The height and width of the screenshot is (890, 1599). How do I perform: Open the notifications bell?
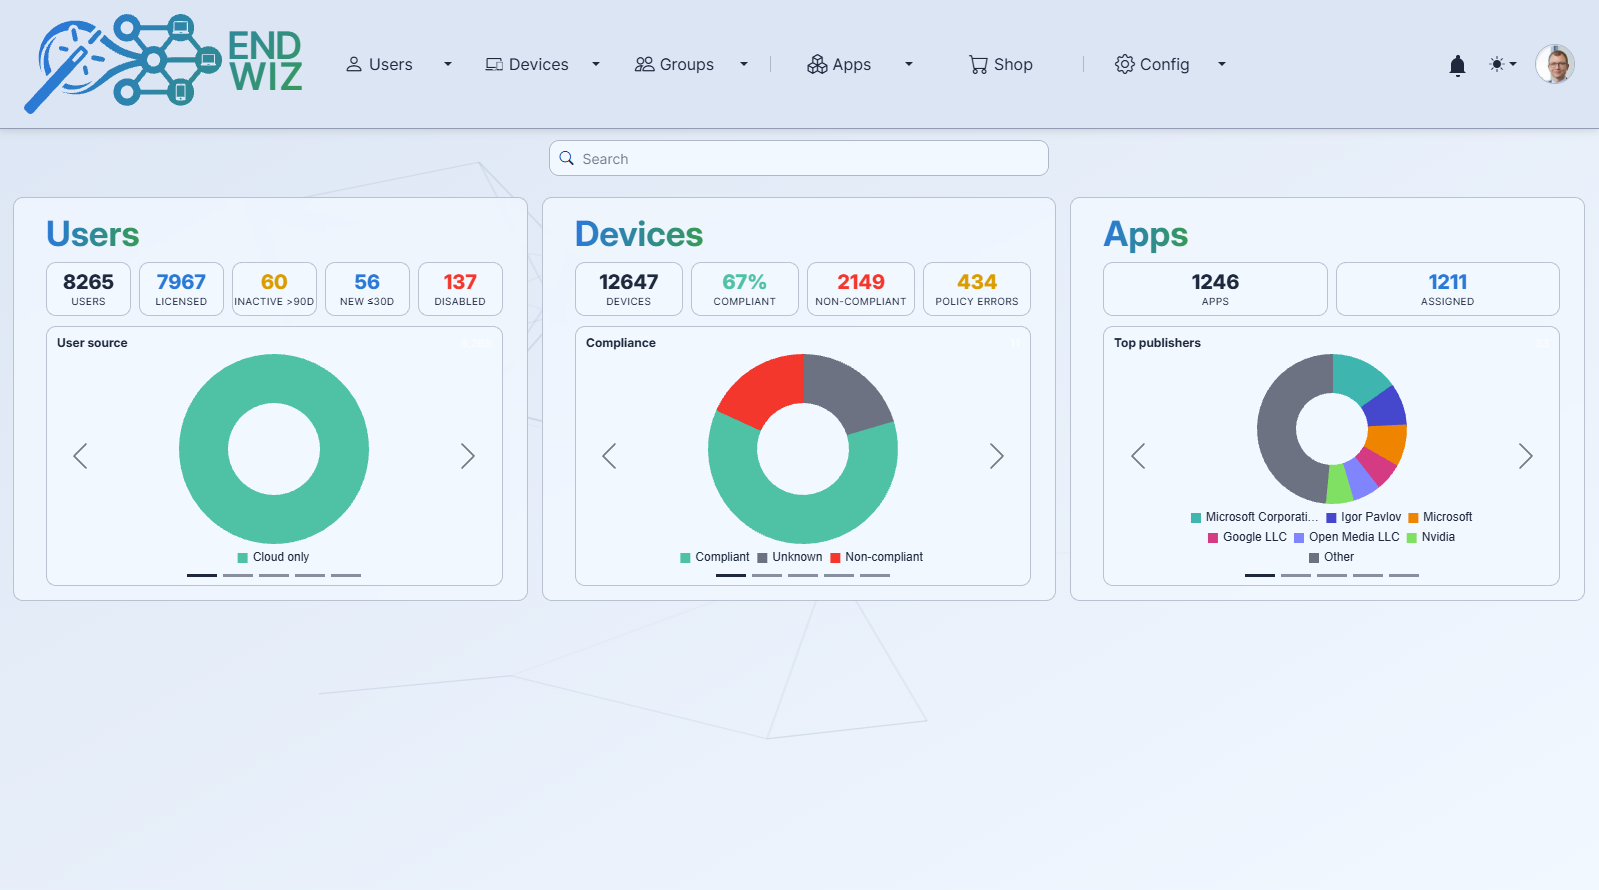(1457, 65)
